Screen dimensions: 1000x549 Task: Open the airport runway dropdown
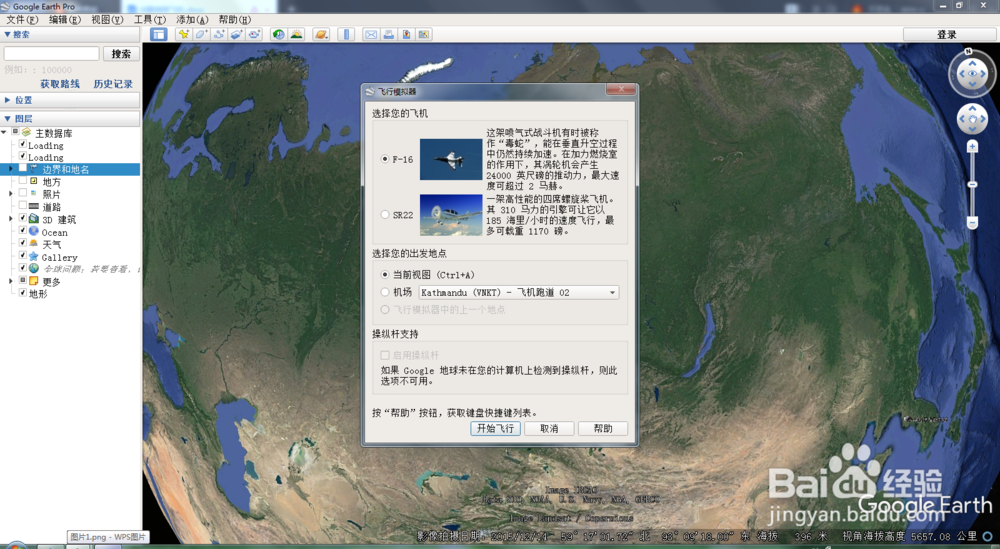click(x=518, y=293)
